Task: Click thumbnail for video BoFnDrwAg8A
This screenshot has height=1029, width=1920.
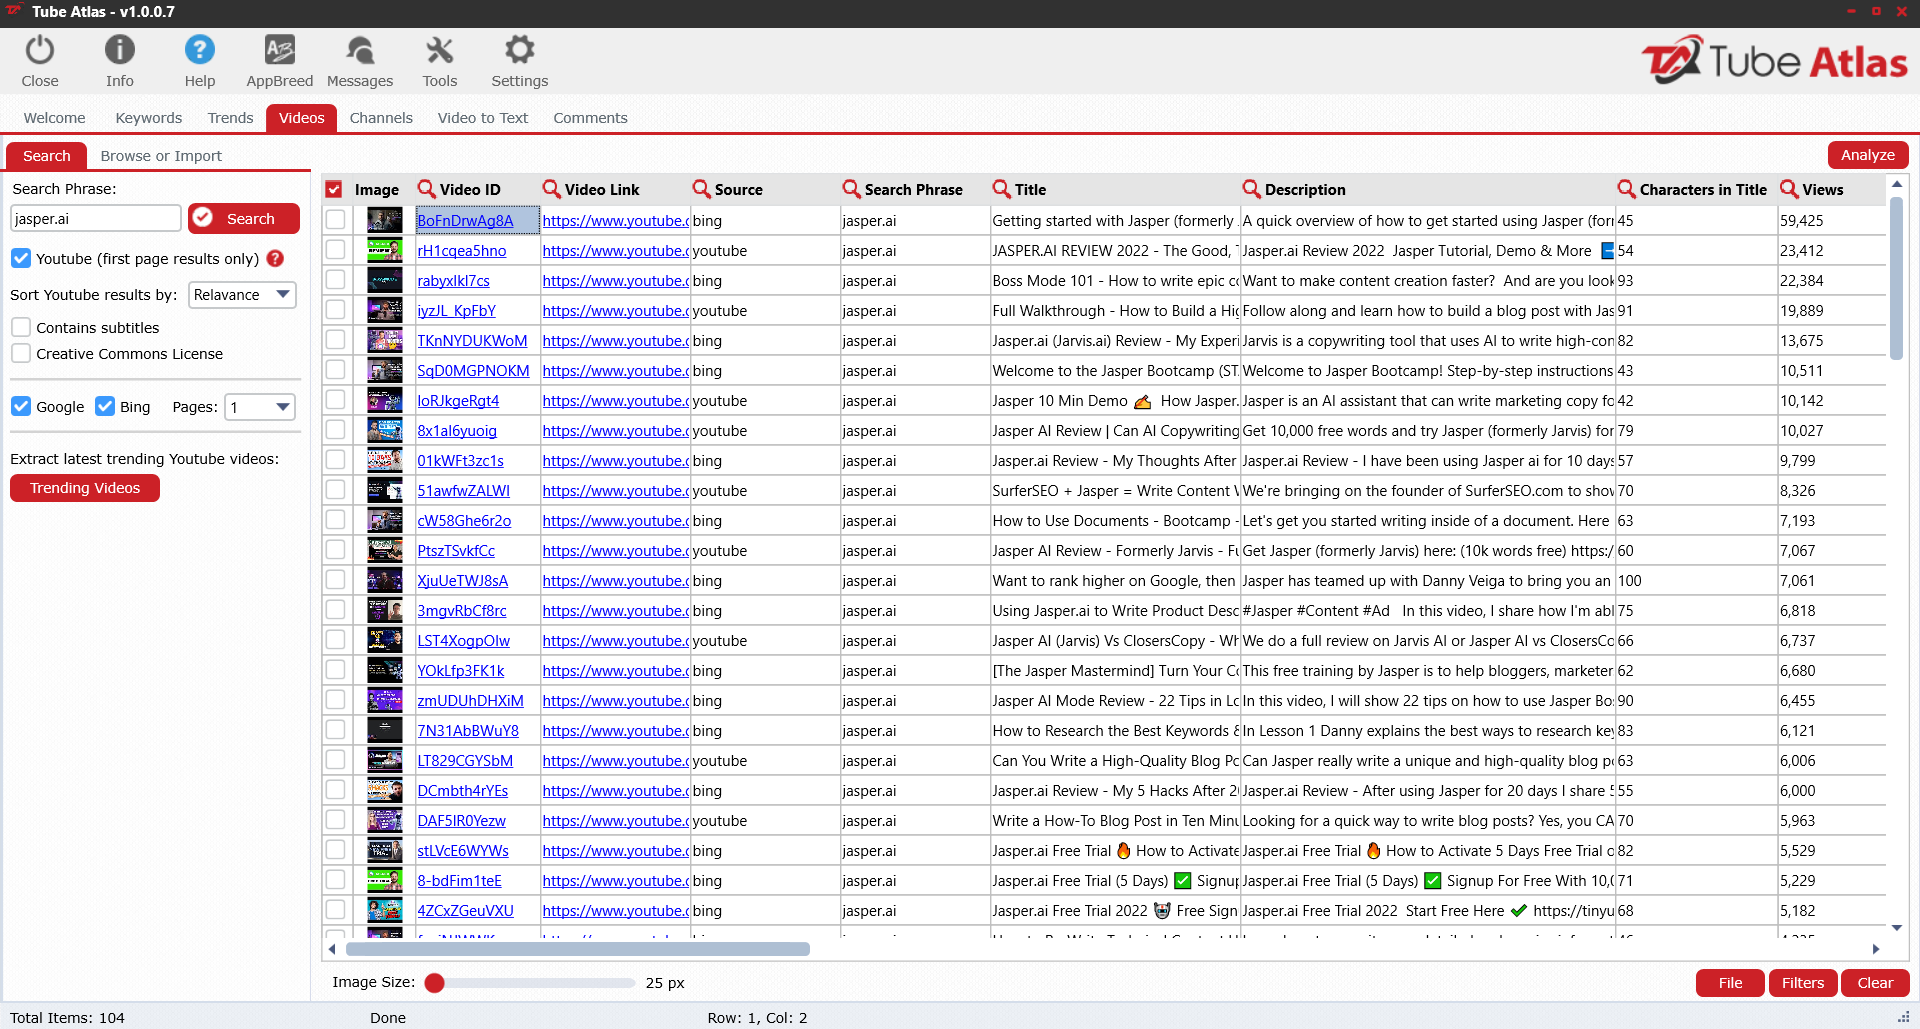Action: click(x=385, y=220)
